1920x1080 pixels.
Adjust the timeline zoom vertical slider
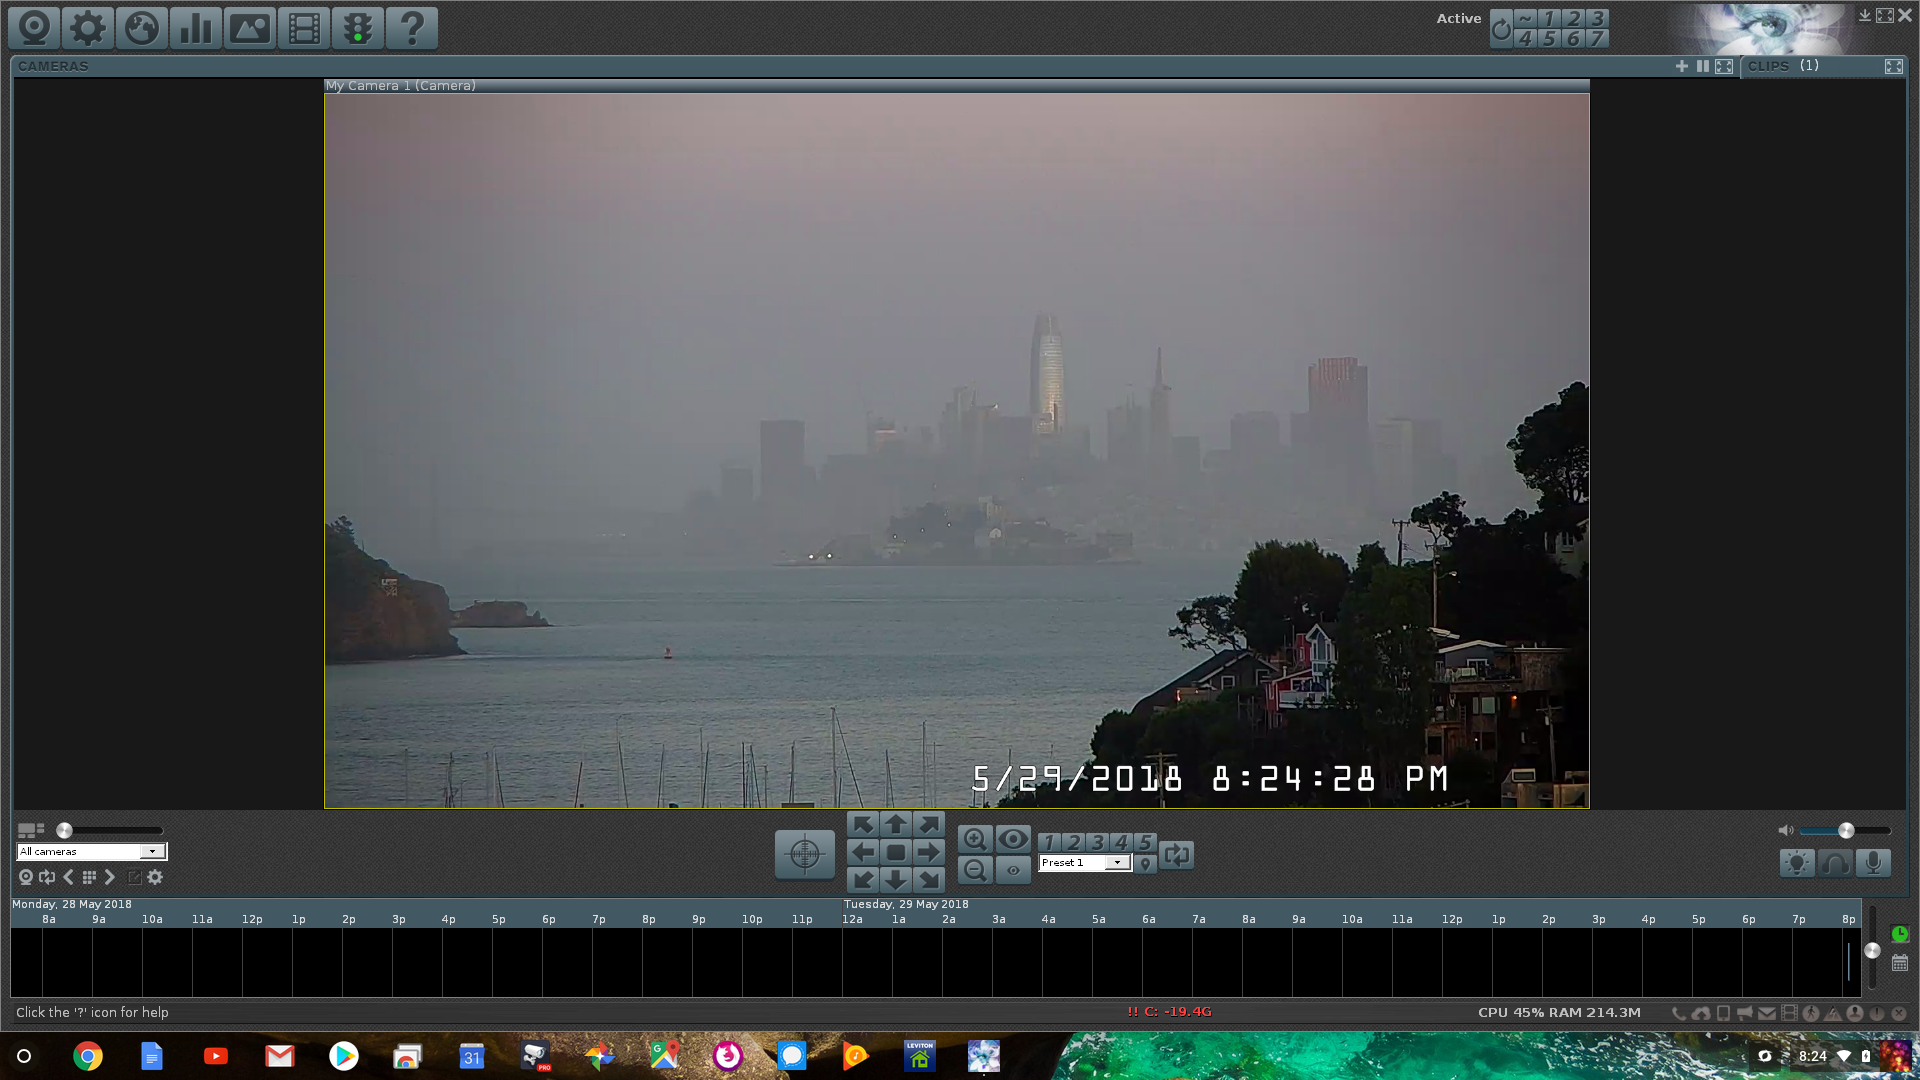pos(1872,951)
